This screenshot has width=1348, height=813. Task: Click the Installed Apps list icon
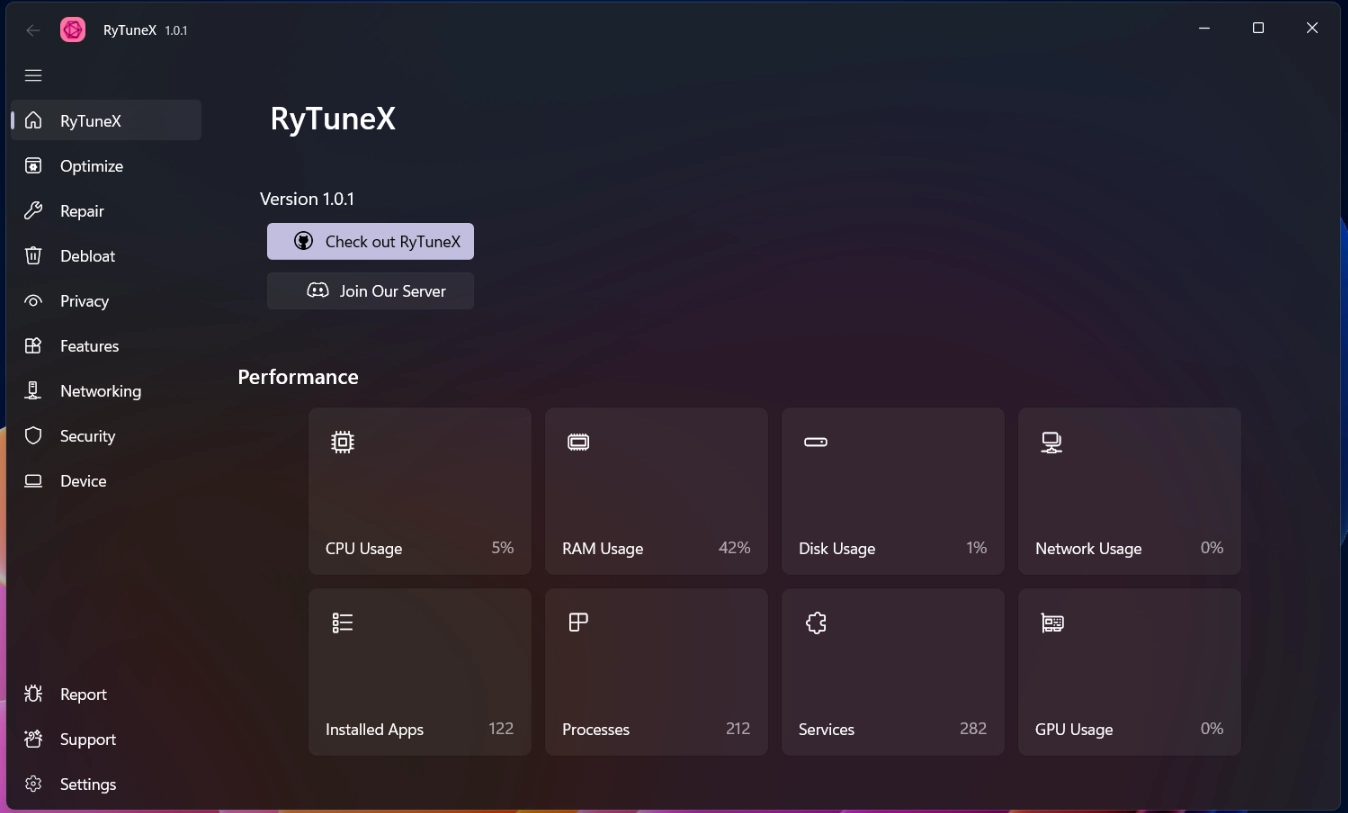pos(343,623)
